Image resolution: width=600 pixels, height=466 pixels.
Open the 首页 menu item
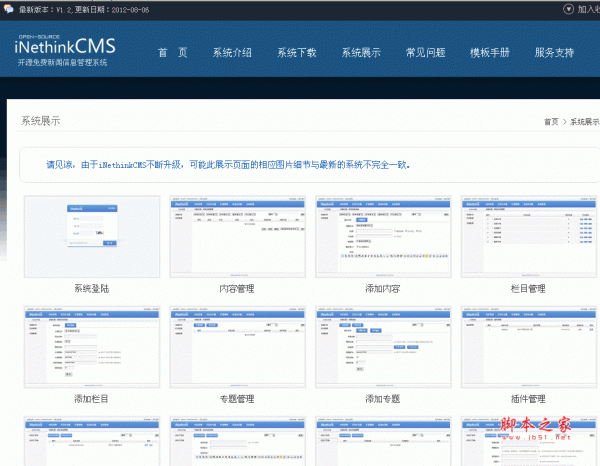173,52
